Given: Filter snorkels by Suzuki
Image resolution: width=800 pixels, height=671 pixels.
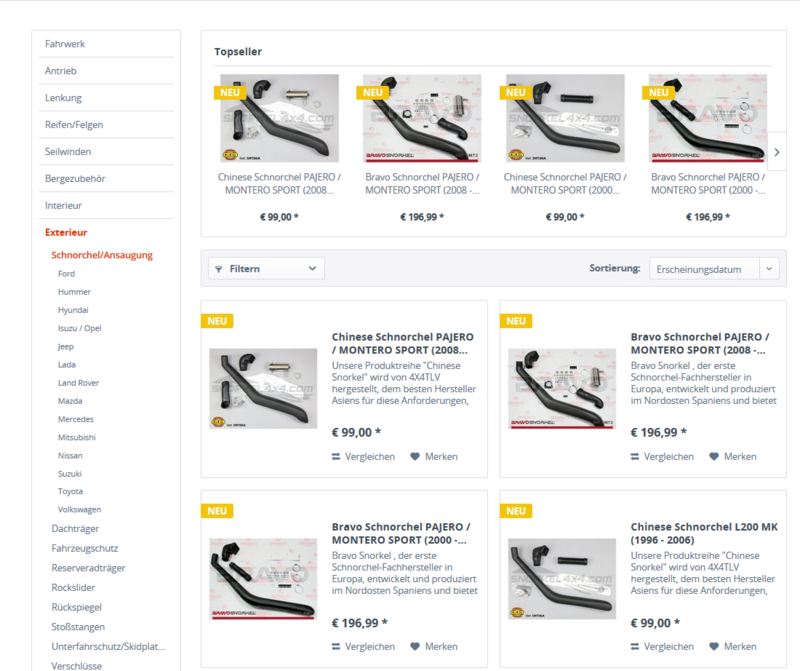Looking at the screenshot, I should click(70, 474).
